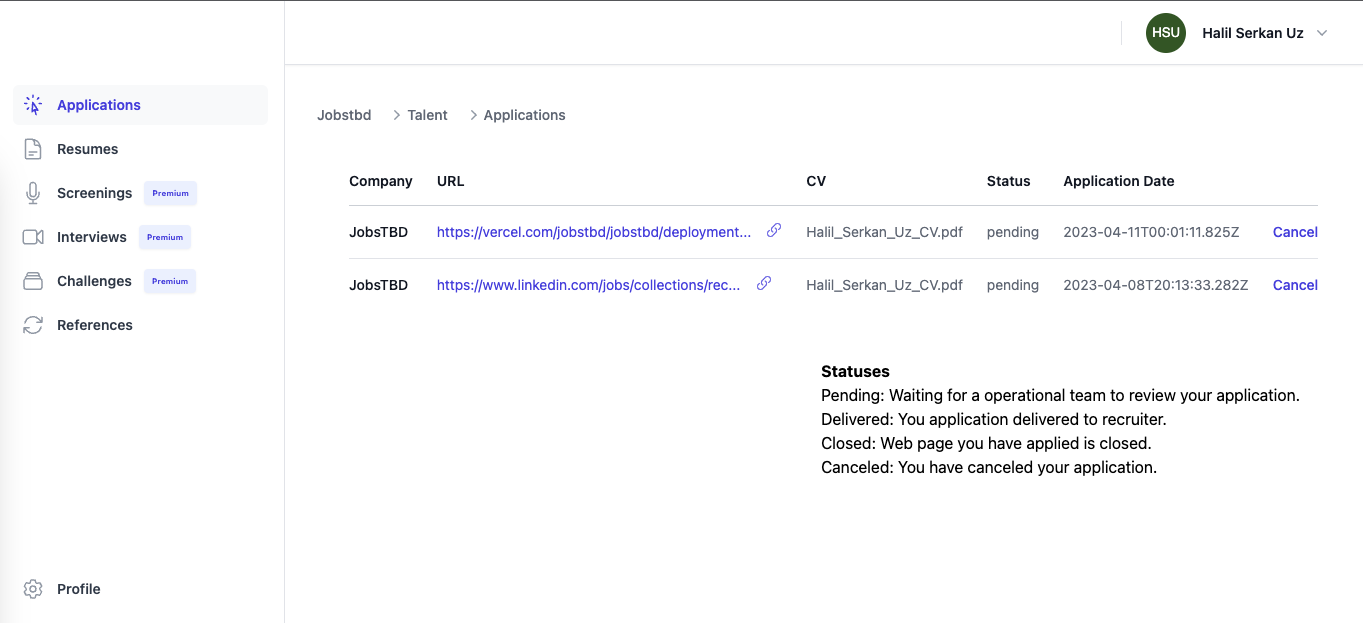The width and height of the screenshot is (1363, 623).
Task: Expand the user menu chevron beside Halil Serkan Uz
Action: 1322,33
